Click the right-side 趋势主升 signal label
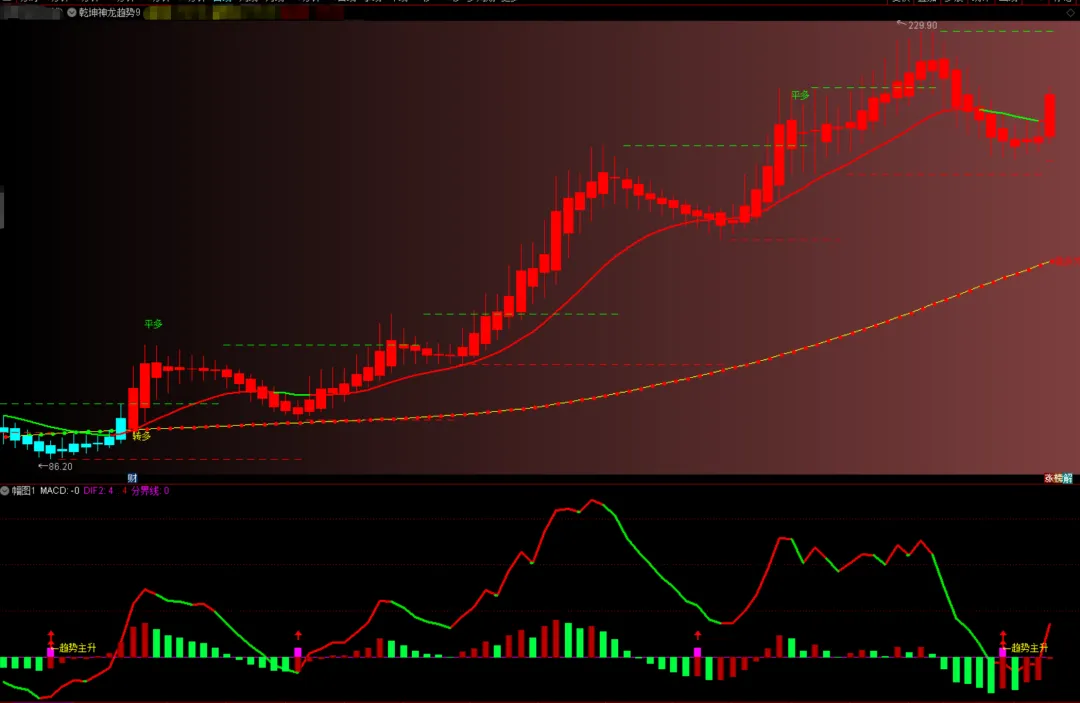Screen dimensions: 1080x703 click(x=1029, y=648)
